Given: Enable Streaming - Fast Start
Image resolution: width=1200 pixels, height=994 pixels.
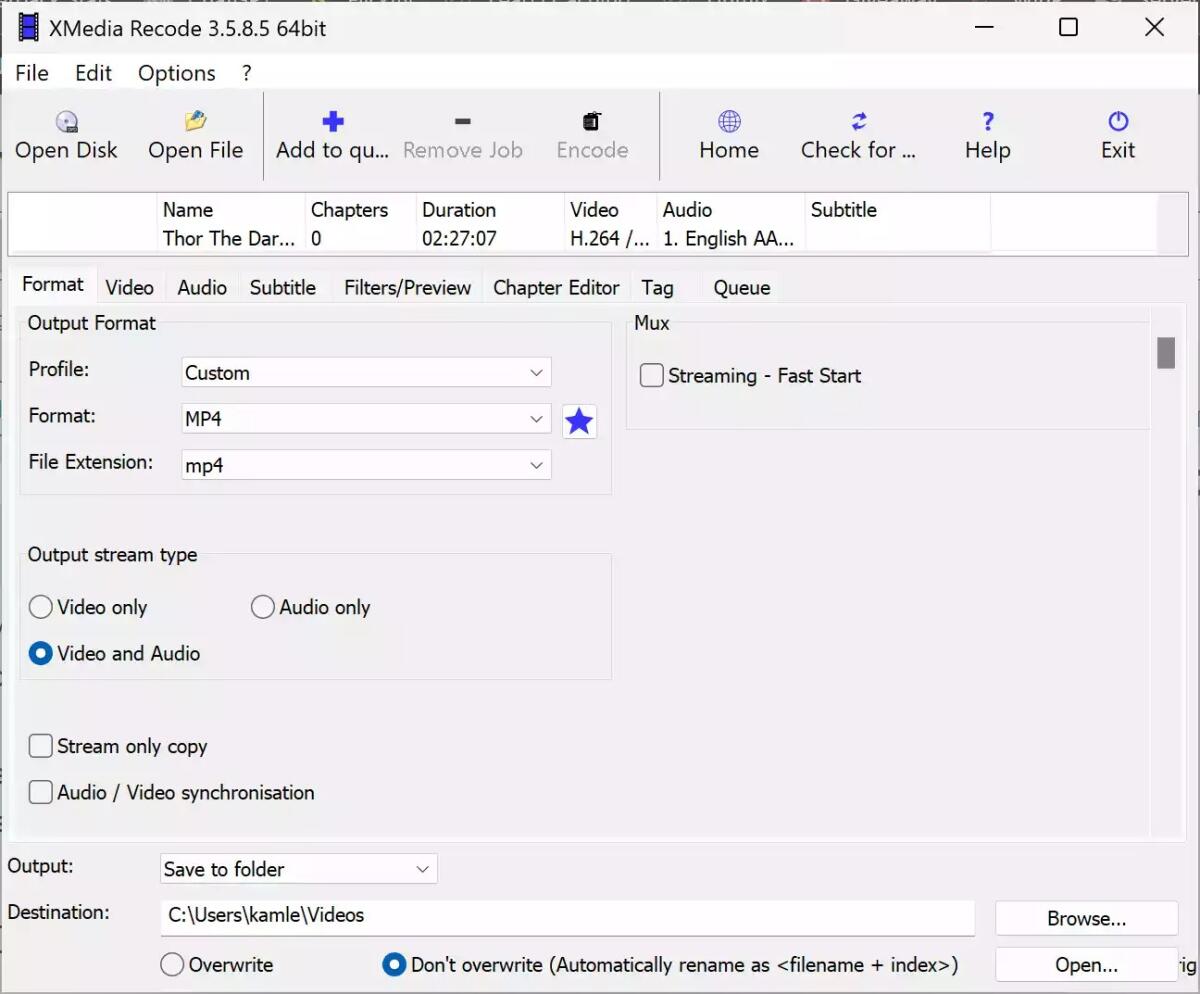Looking at the screenshot, I should (x=651, y=375).
